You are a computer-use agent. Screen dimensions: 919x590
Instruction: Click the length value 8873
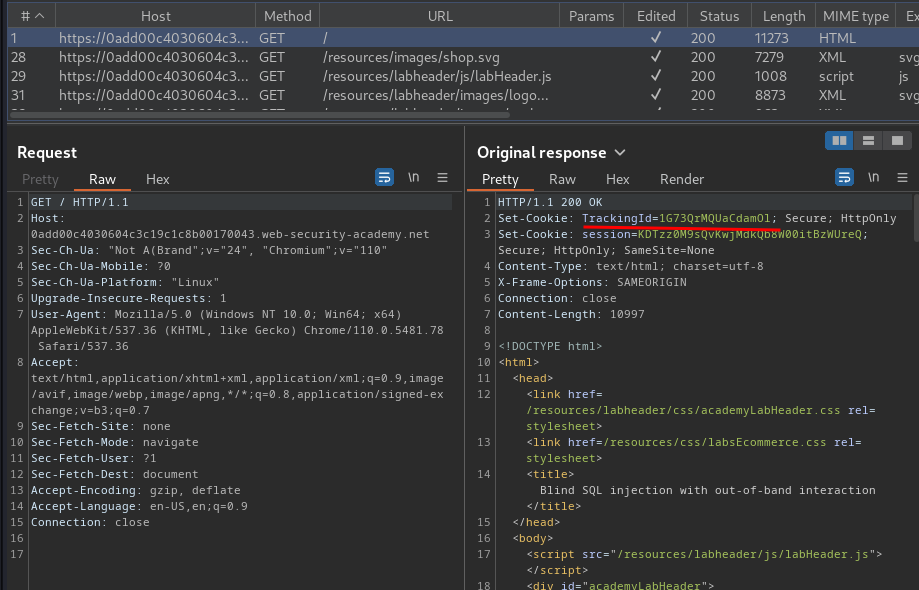[770, 95]
